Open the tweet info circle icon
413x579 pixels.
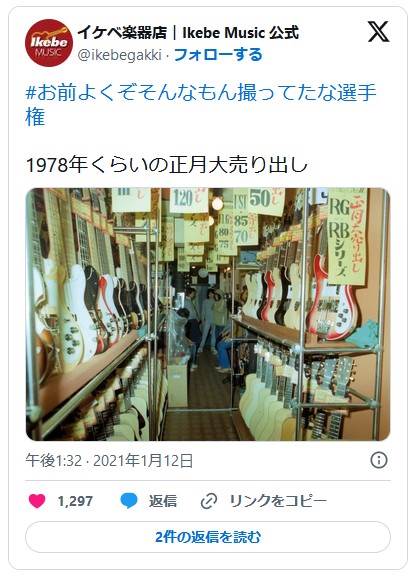379,460
